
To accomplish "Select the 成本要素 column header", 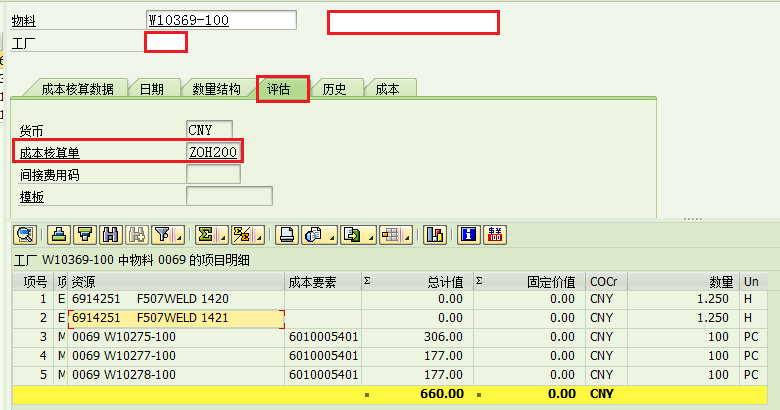I will (323, 282).
